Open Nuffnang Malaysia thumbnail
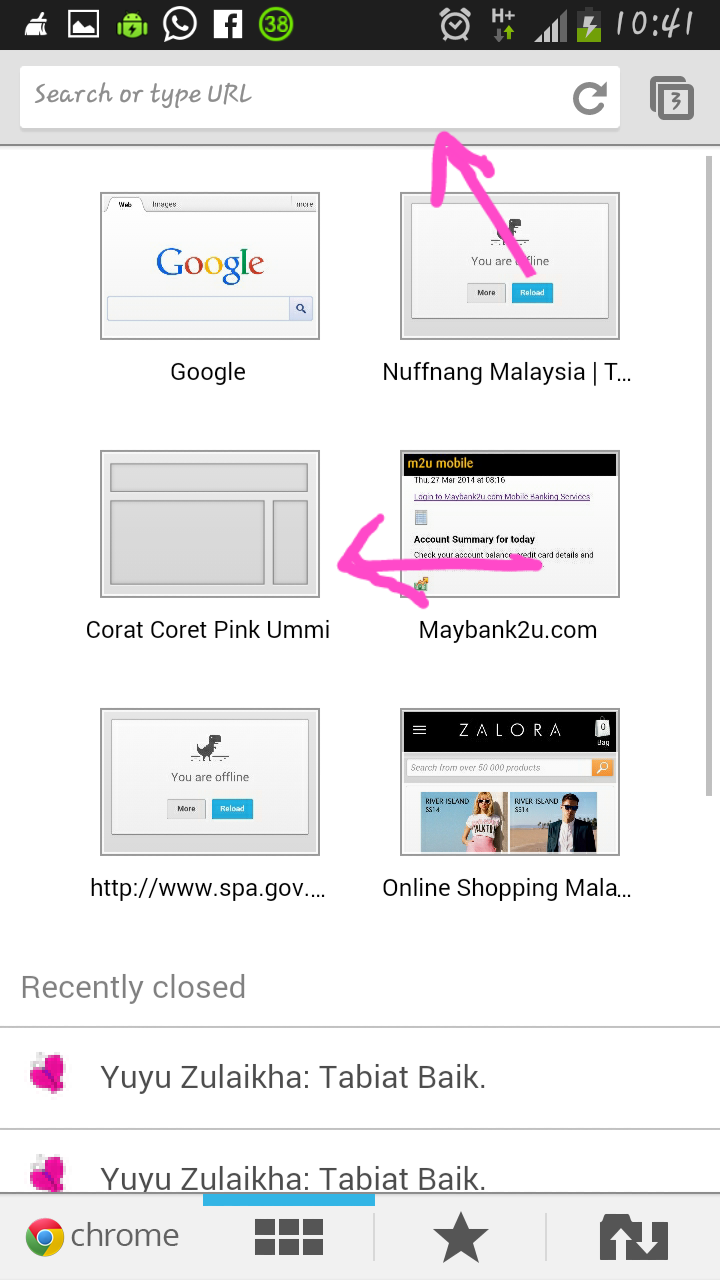 (x=510, y=266)
